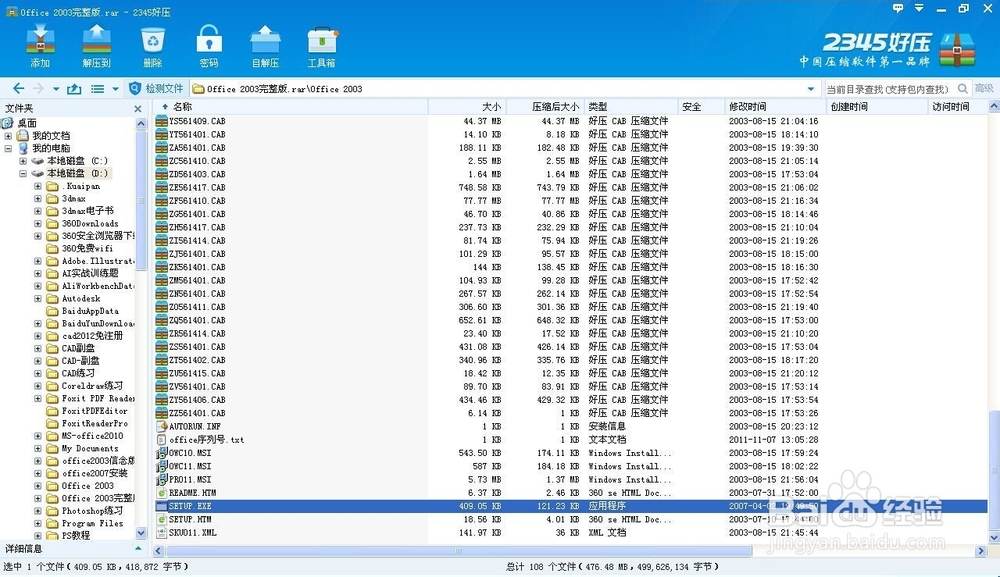
Task: Expand 本地磁盘 (C:) node
Action: click(23, 161)
